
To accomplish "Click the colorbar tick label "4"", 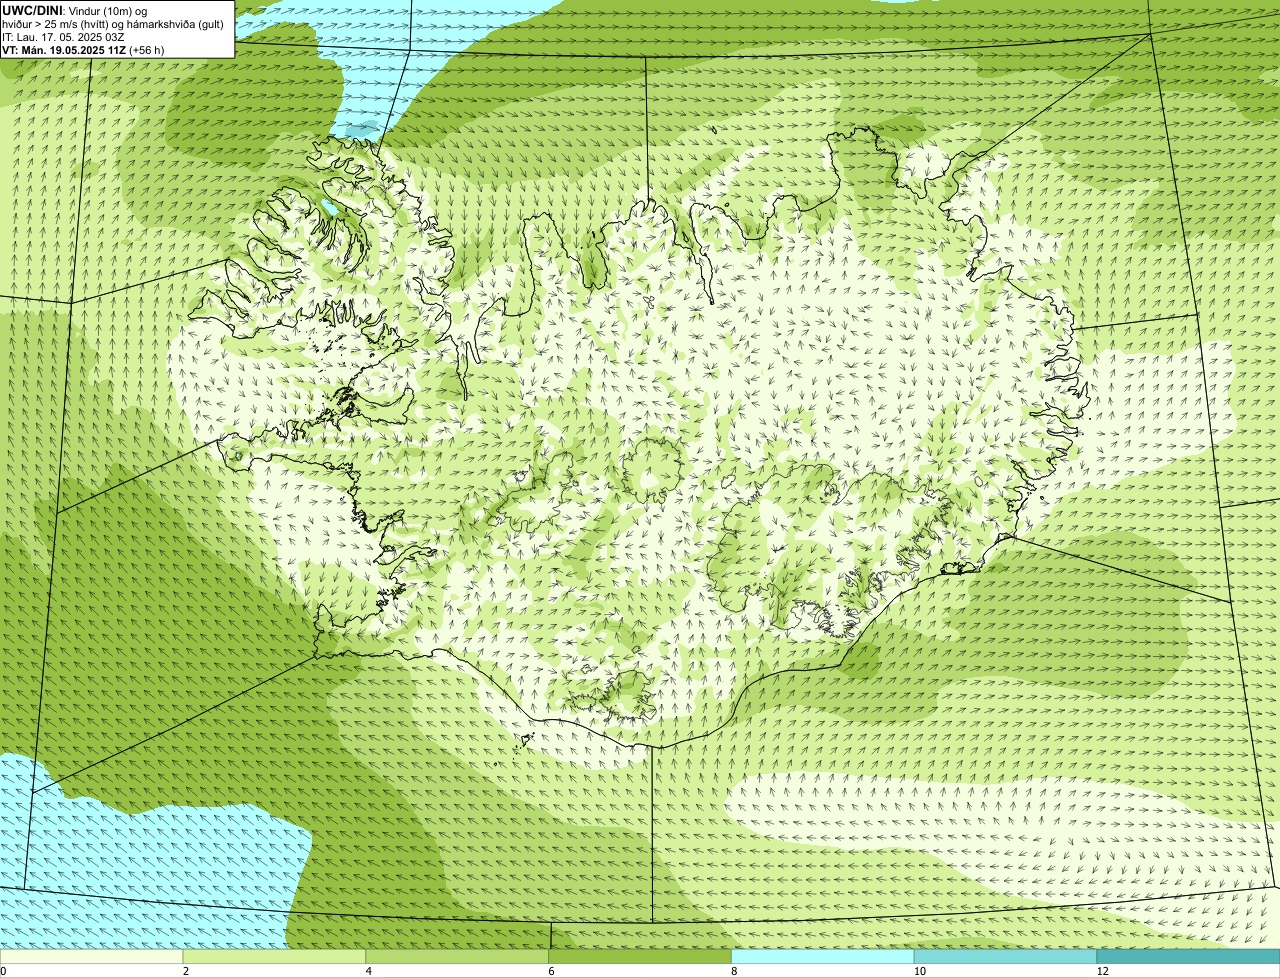I will 368,971.
